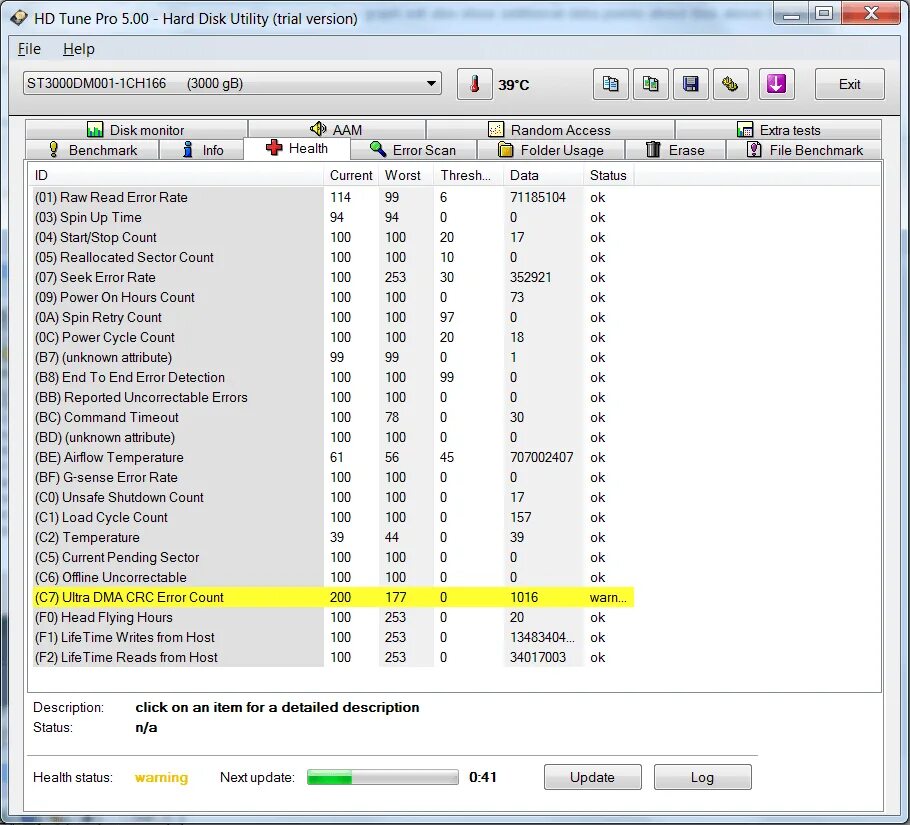Sort by the ID column header
This screenshot has height=825, width=910.
coord(176,175)
